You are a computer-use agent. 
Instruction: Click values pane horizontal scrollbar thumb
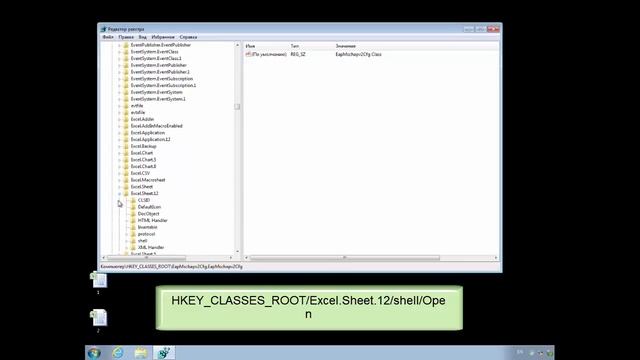[x=345, y=258]
